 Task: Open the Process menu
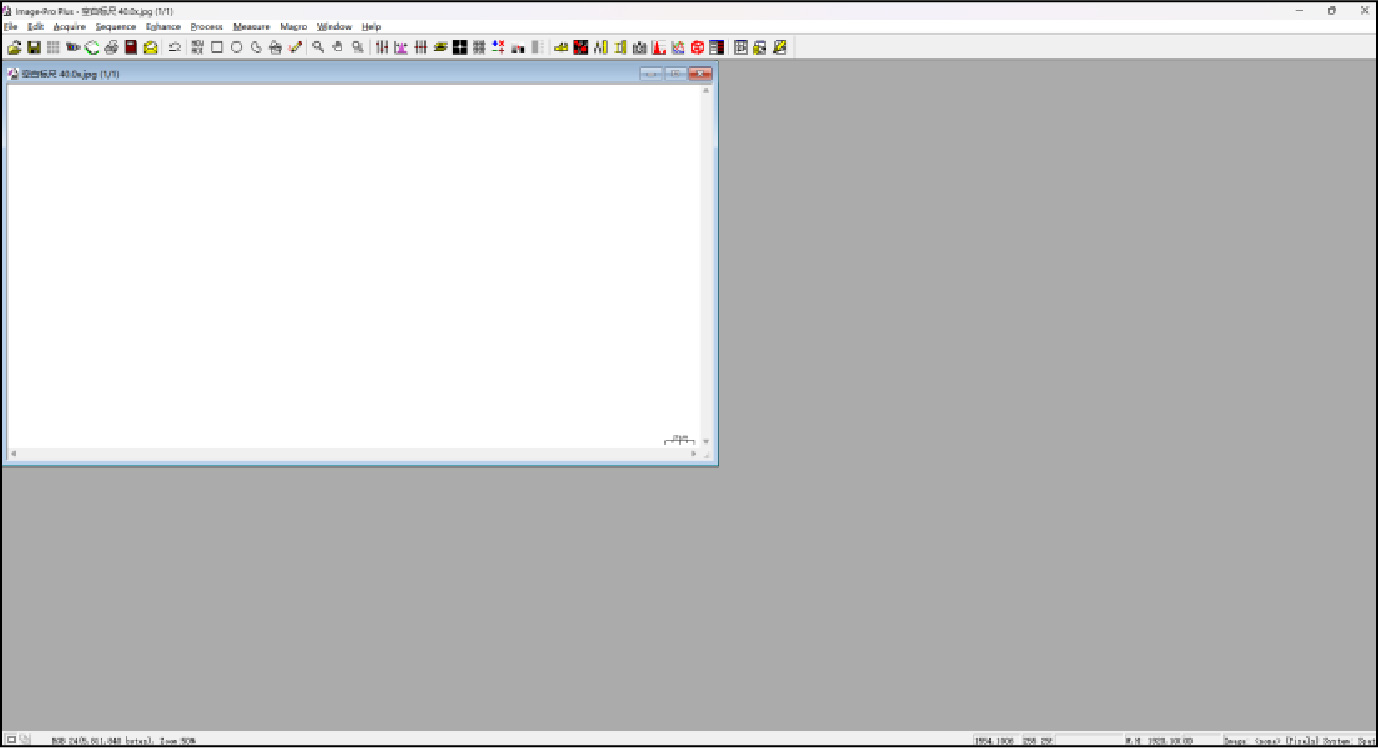click(x=206, y=27)
